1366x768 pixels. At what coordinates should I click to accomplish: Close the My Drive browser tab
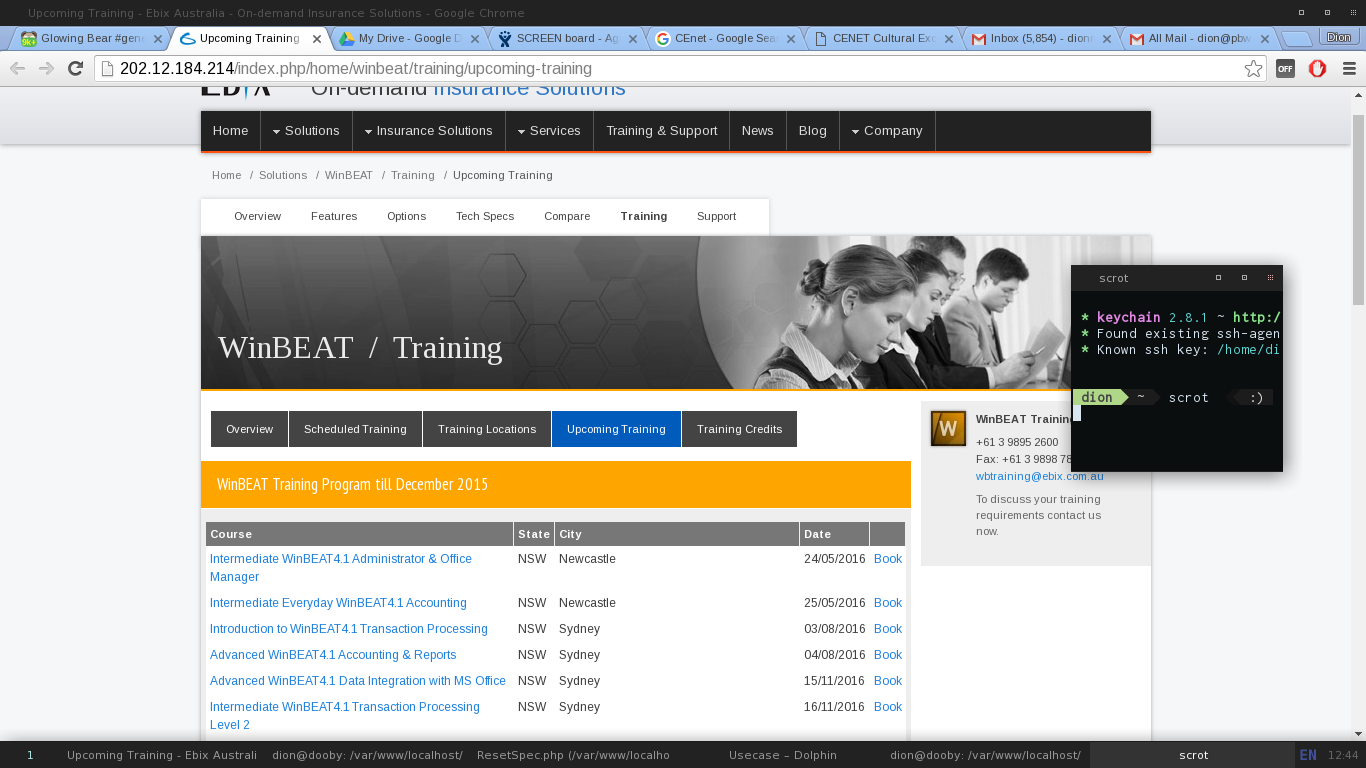coord(476,39)
